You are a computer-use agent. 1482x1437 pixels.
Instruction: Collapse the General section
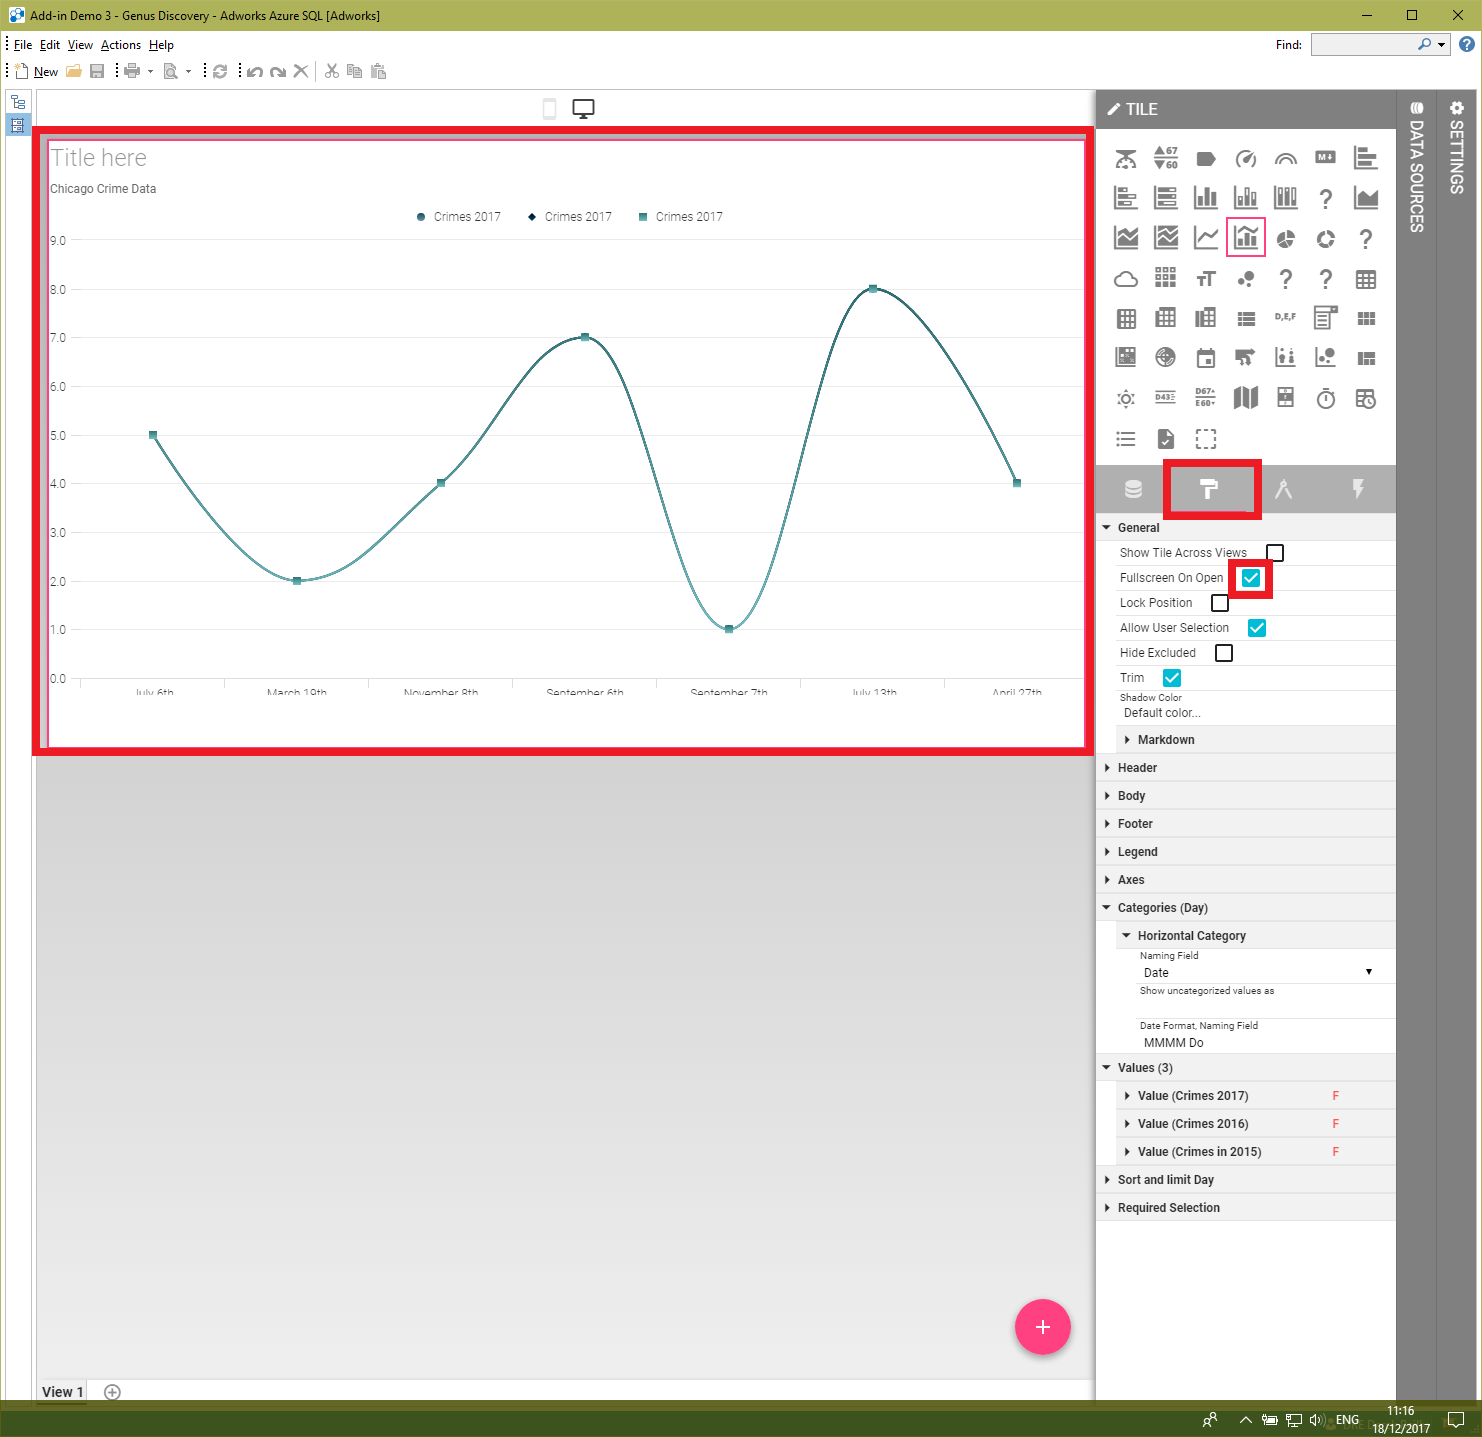pyautogui.click(x=1246, y=527)
